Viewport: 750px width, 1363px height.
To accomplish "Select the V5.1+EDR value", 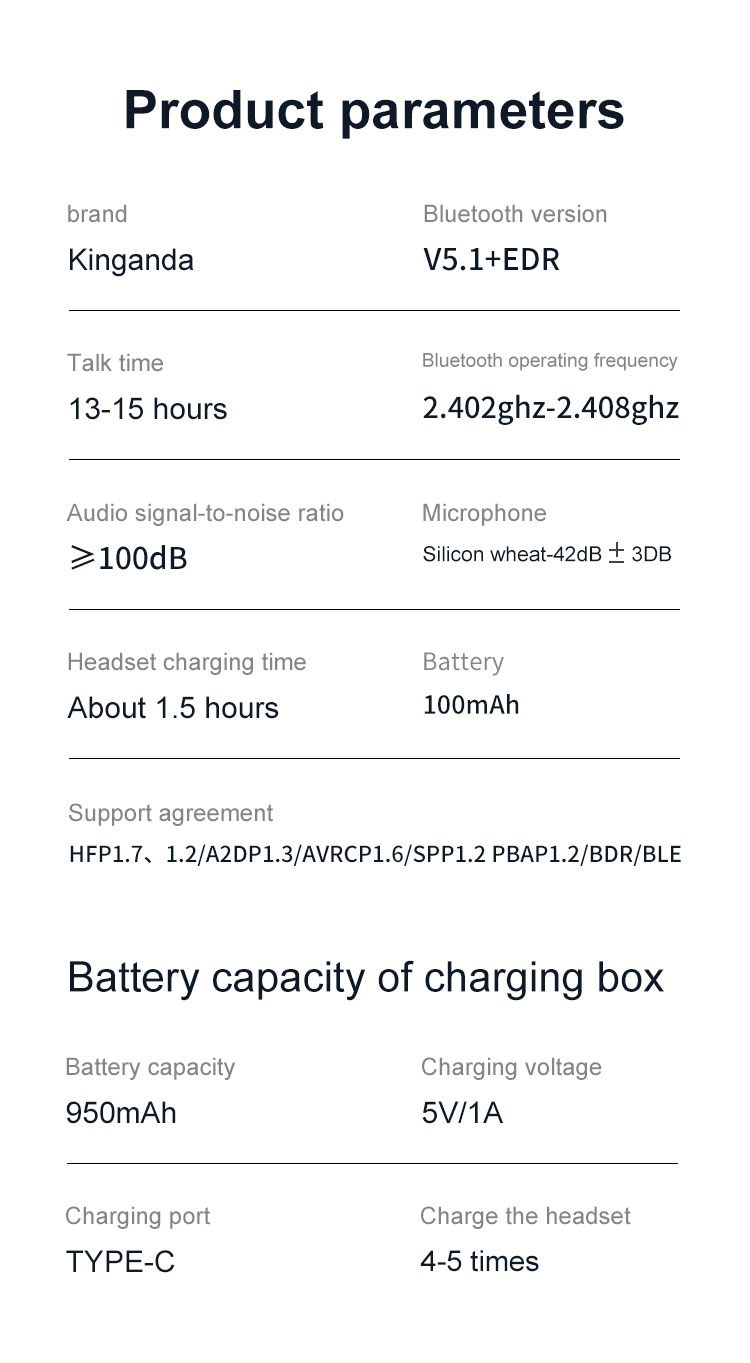I will click(x=491, y=260).
